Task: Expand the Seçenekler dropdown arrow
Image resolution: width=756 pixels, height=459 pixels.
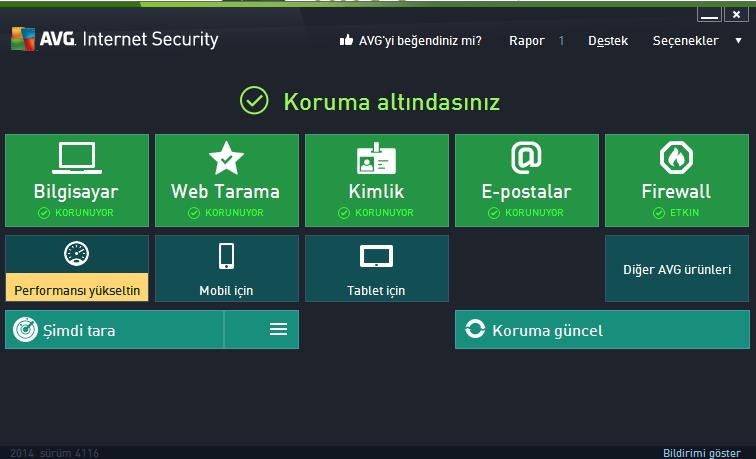Action: 738,40
